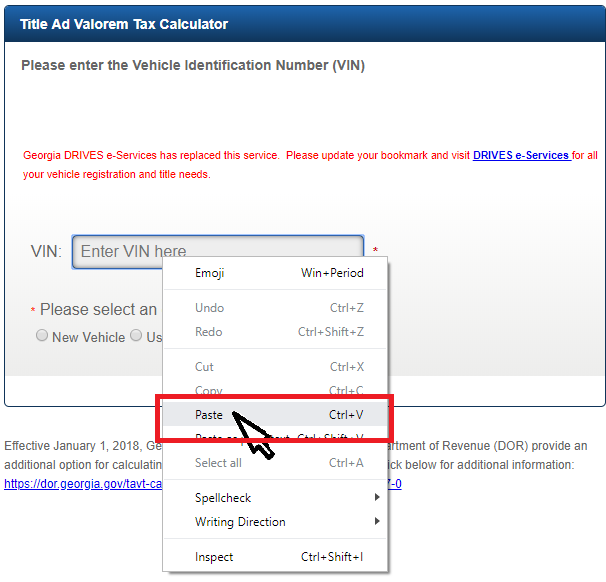Select Redo in the context menu
The image size is (606, 582).
(x=275, y=332)
